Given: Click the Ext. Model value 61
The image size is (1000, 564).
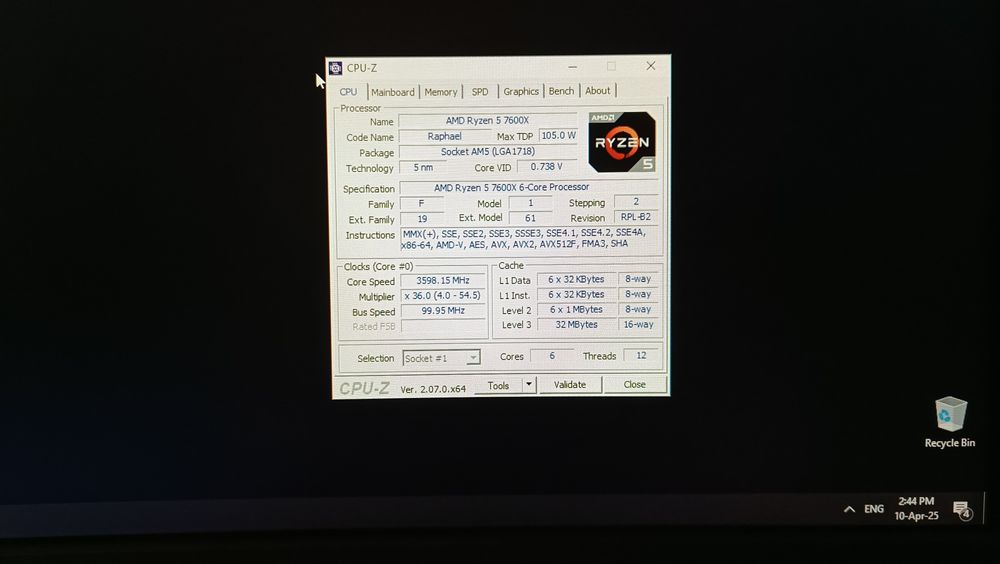Looking at the screenshot, I should pos(531,218).
